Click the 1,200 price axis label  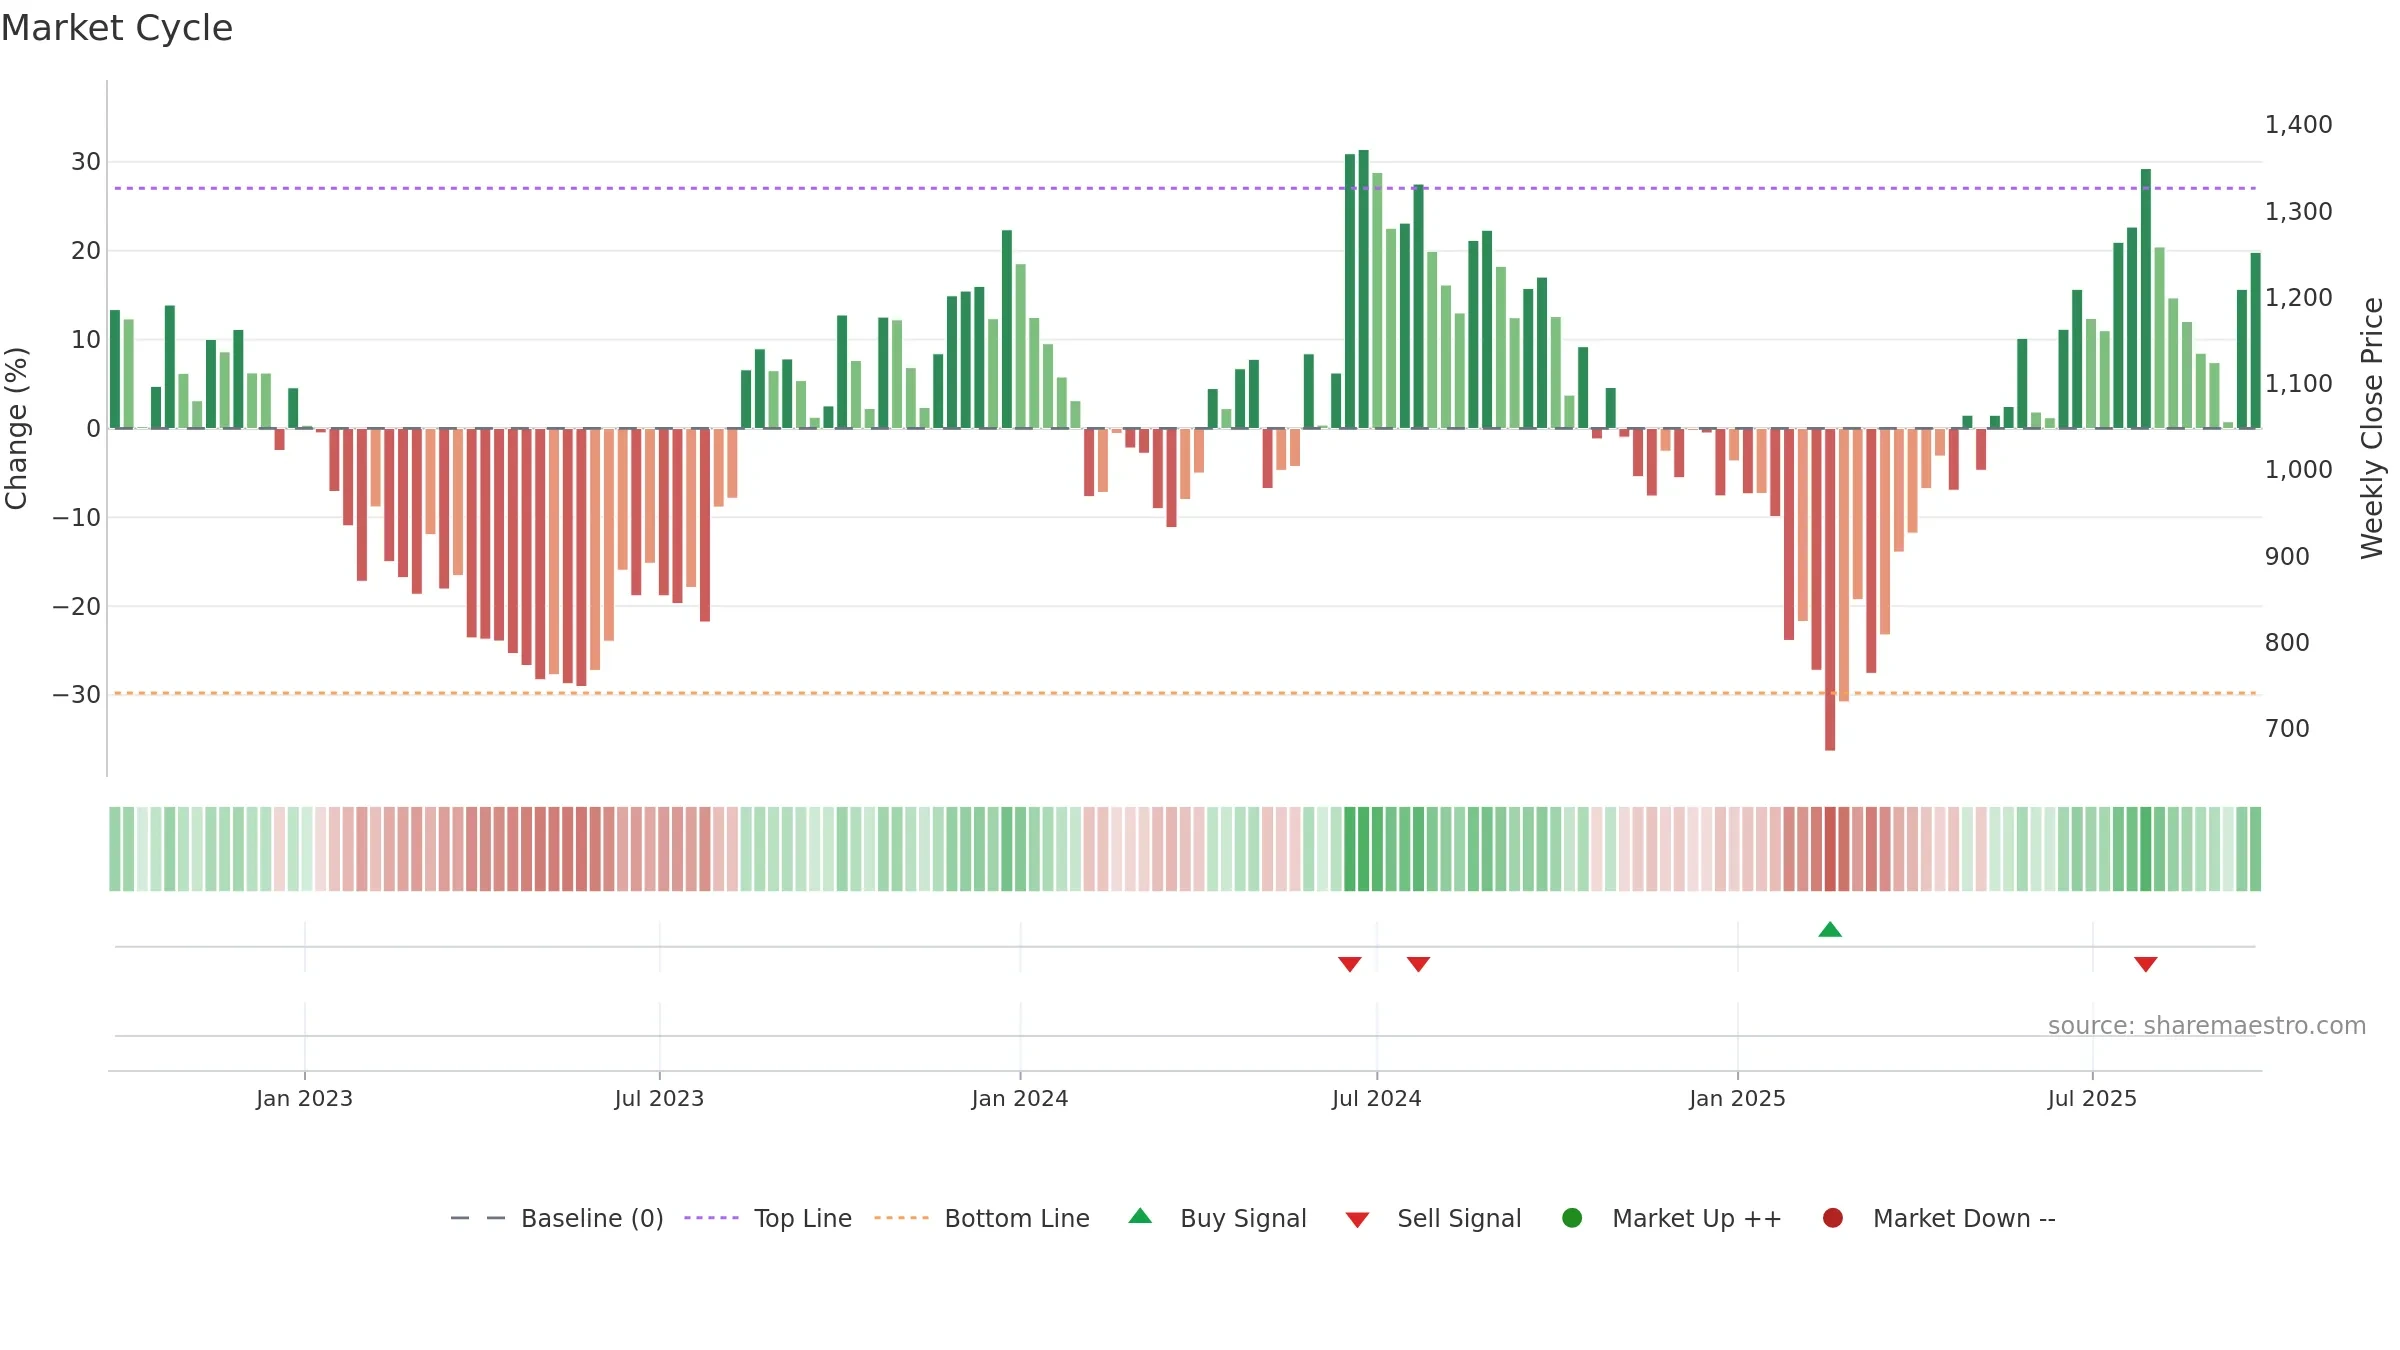[x=2298, y=298]
